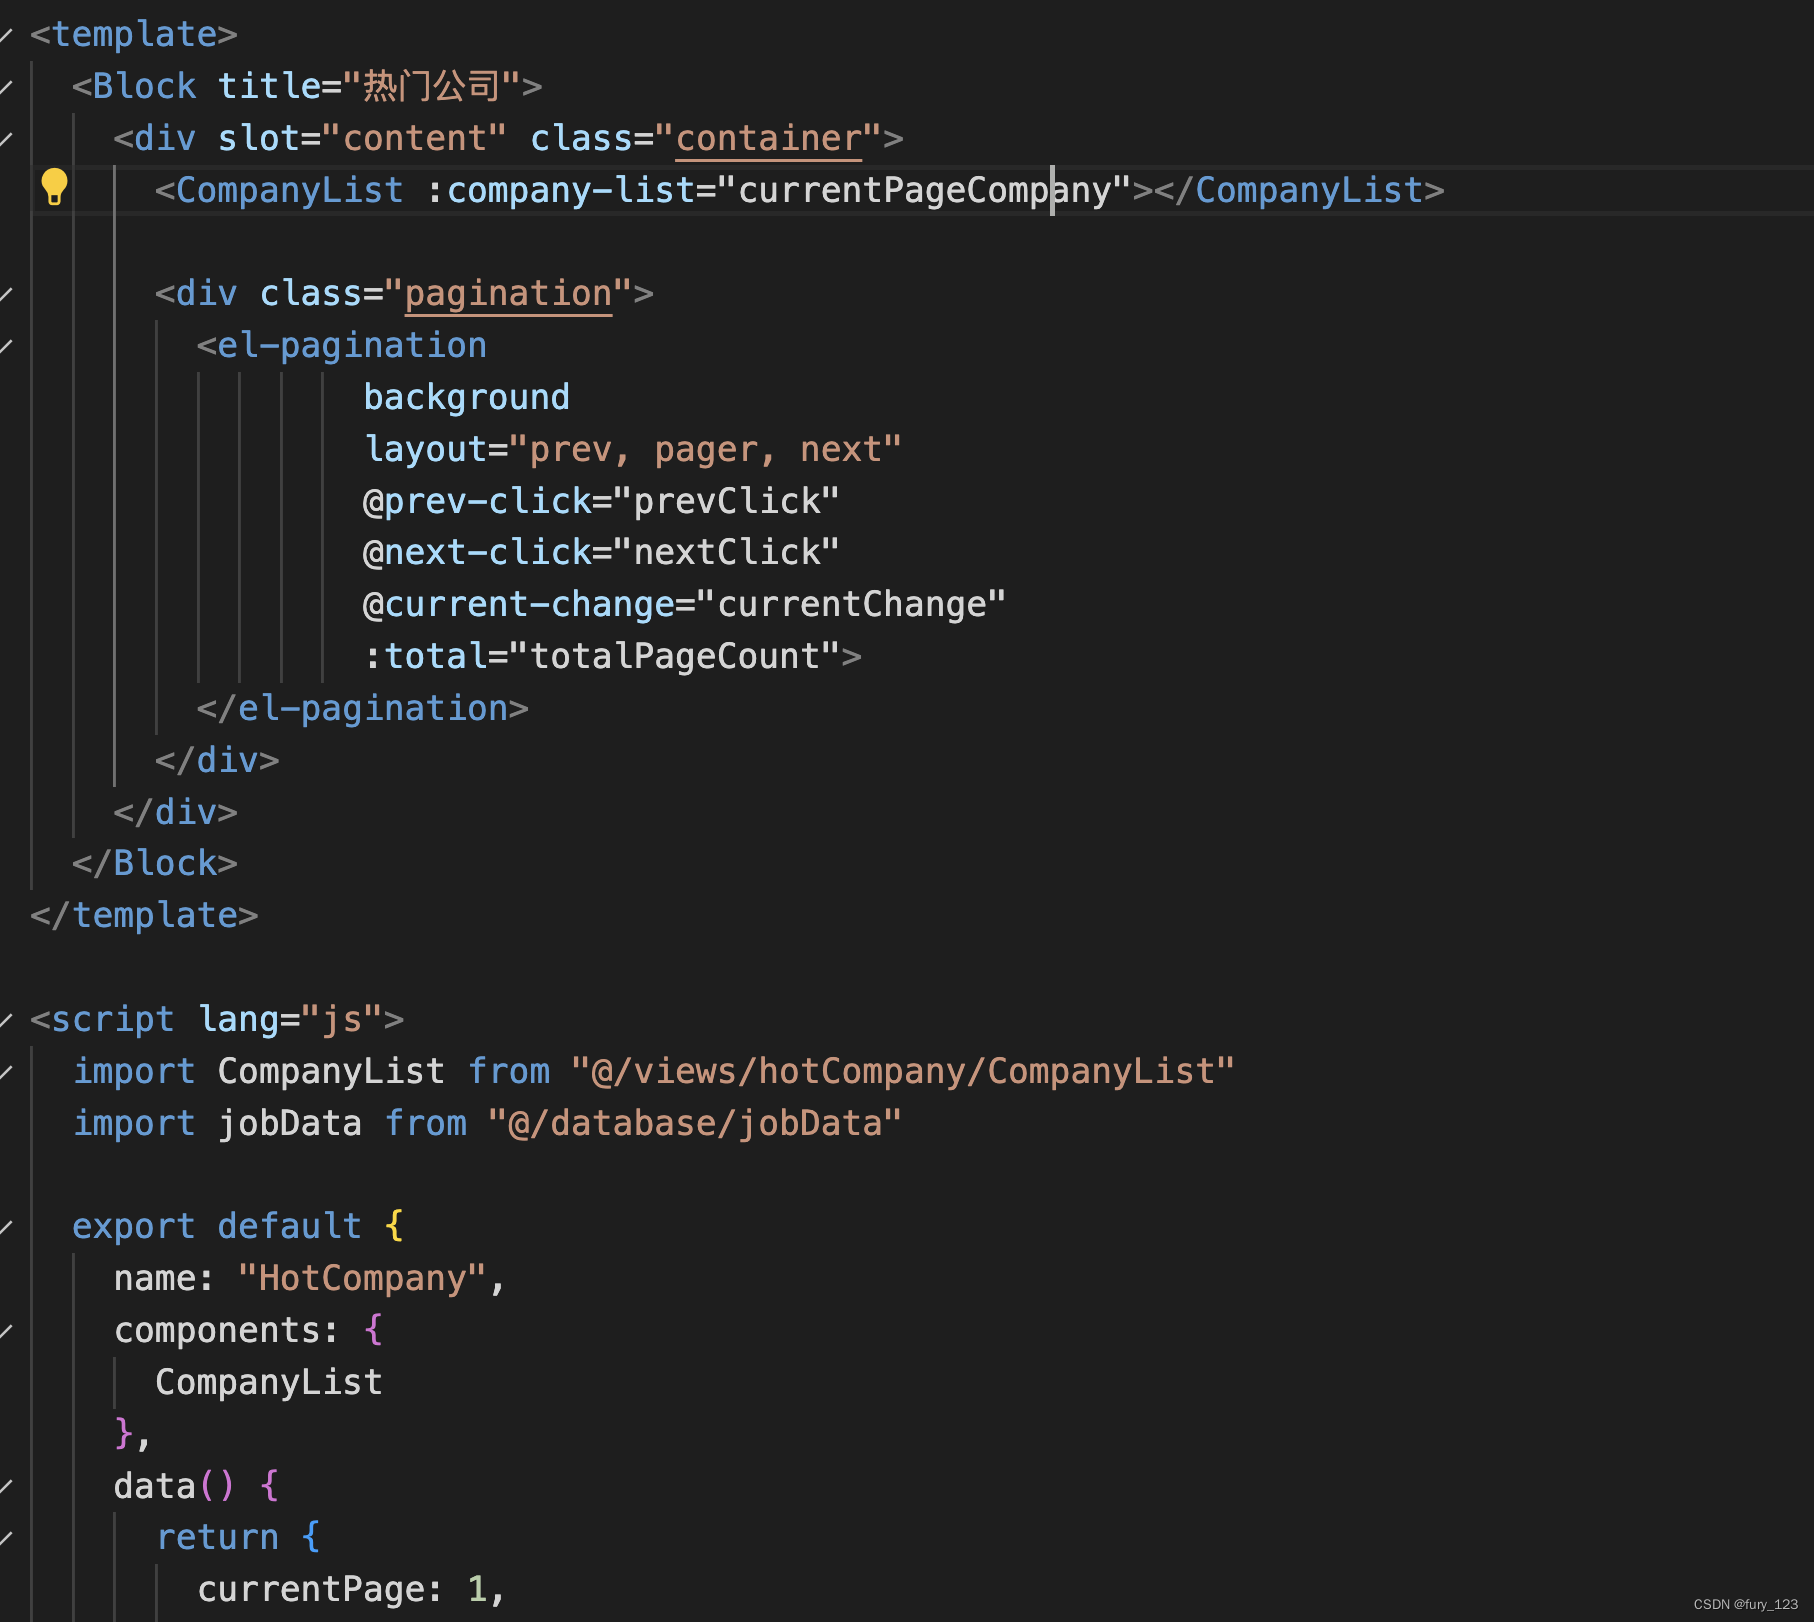Click the :company-list attribute name
Screen dimensions: 1814x1622
pos(561,190)
